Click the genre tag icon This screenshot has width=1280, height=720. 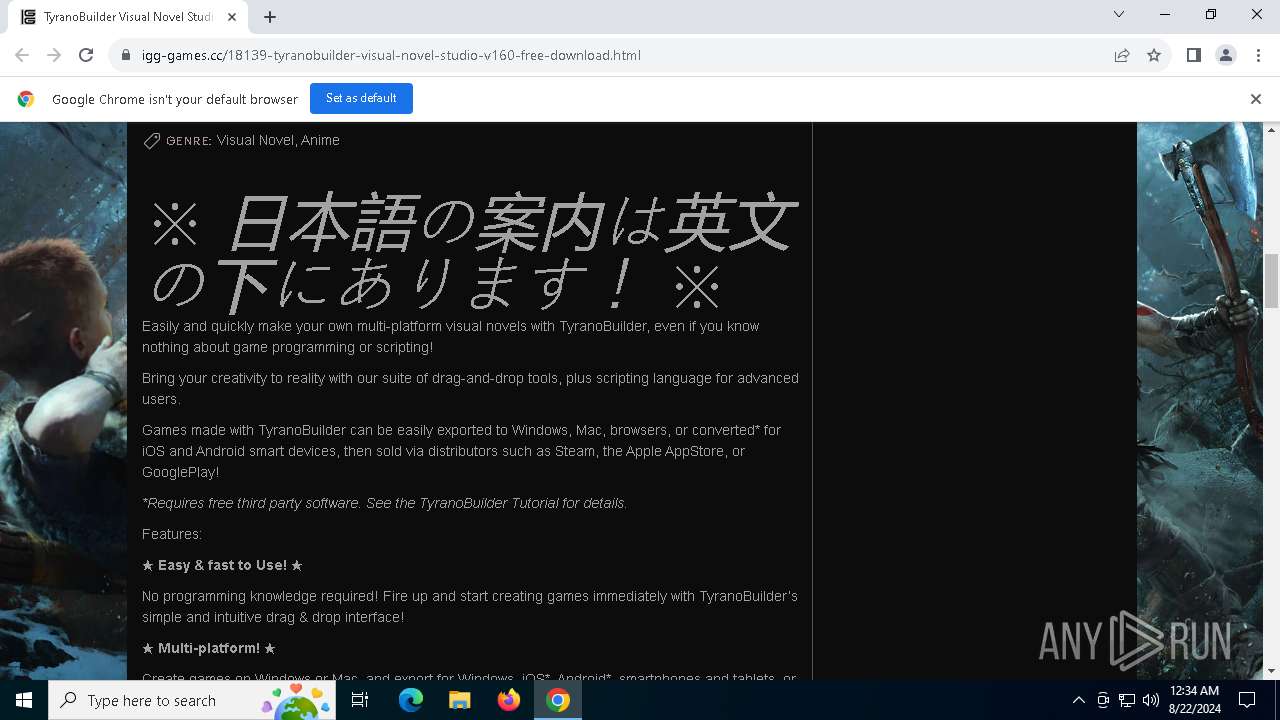[152, 141]
